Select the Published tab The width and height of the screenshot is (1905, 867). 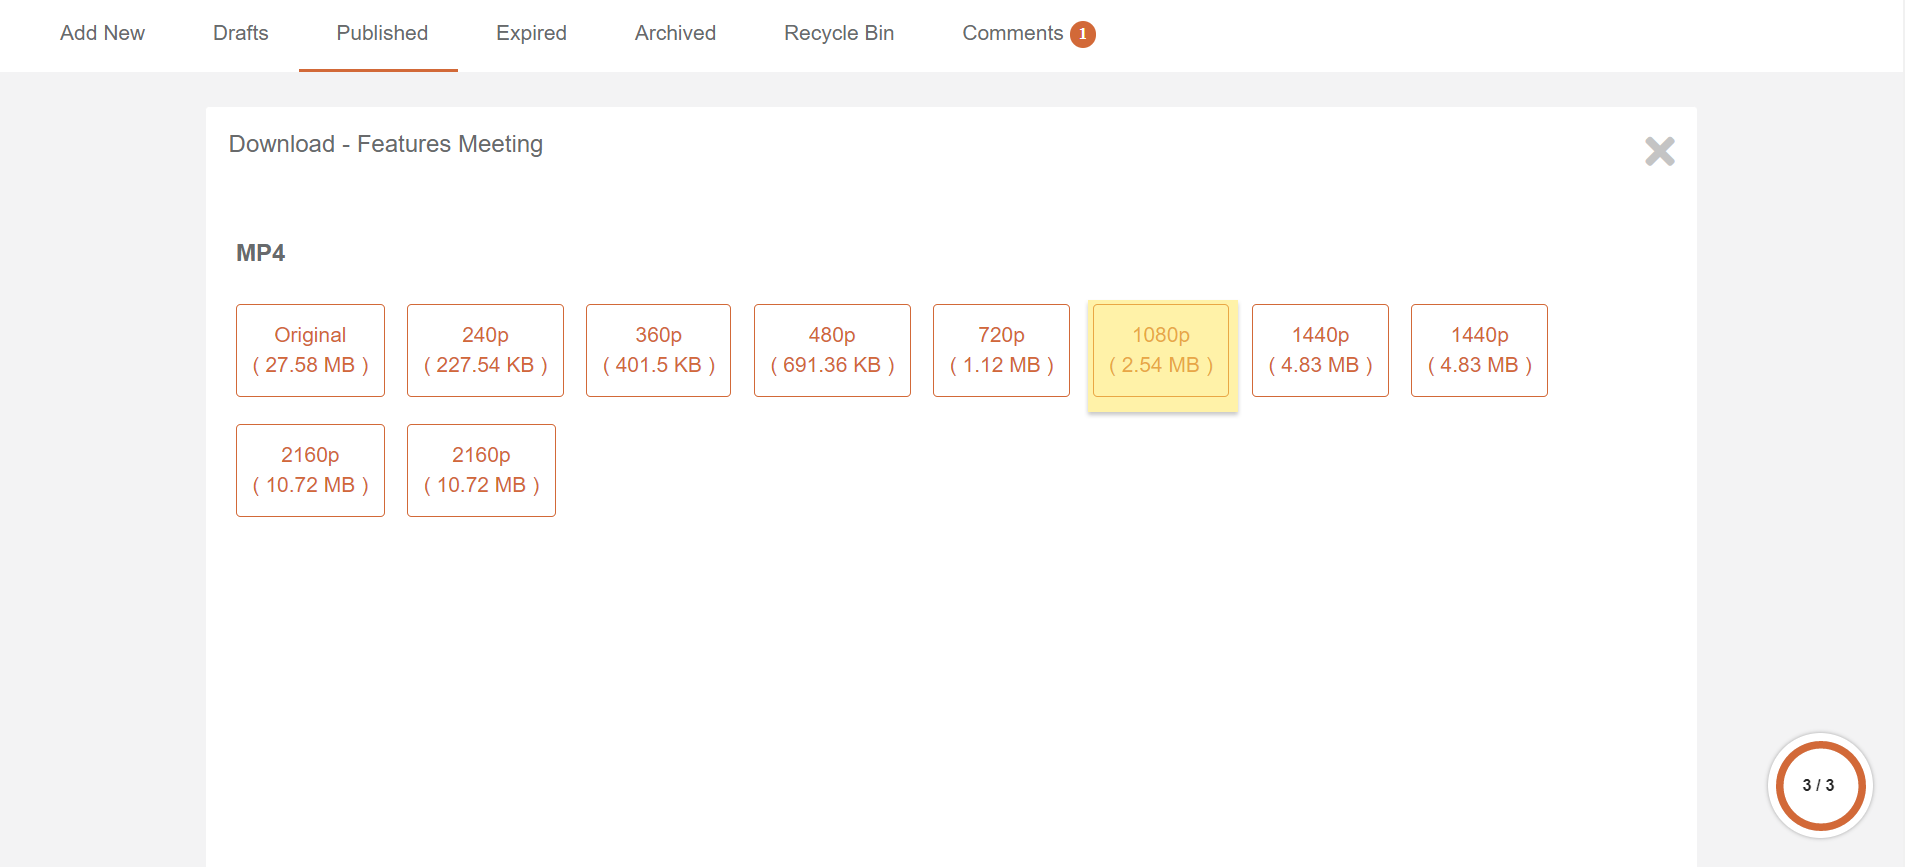381,33
